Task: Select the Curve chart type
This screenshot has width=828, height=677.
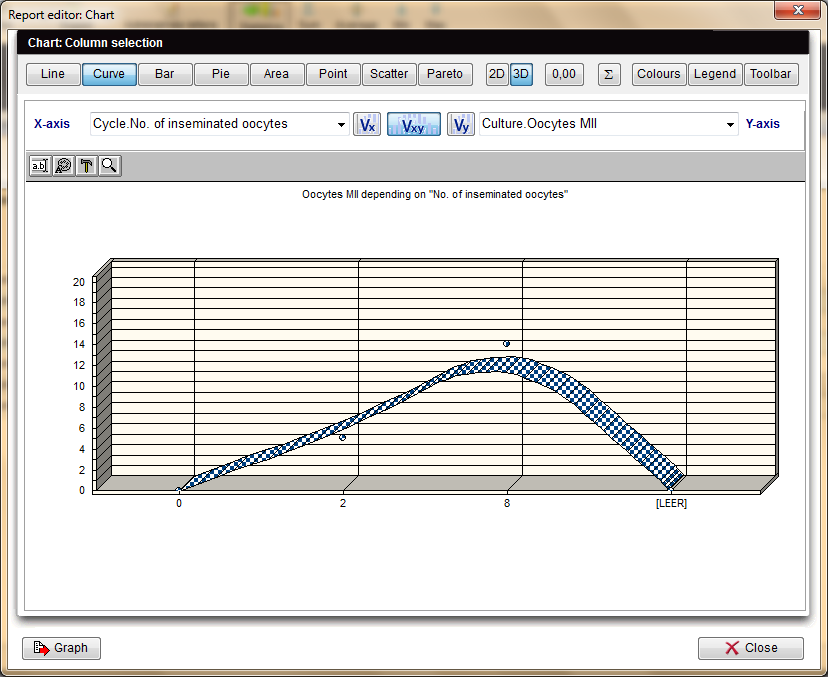Action: [x=109, y=74]
